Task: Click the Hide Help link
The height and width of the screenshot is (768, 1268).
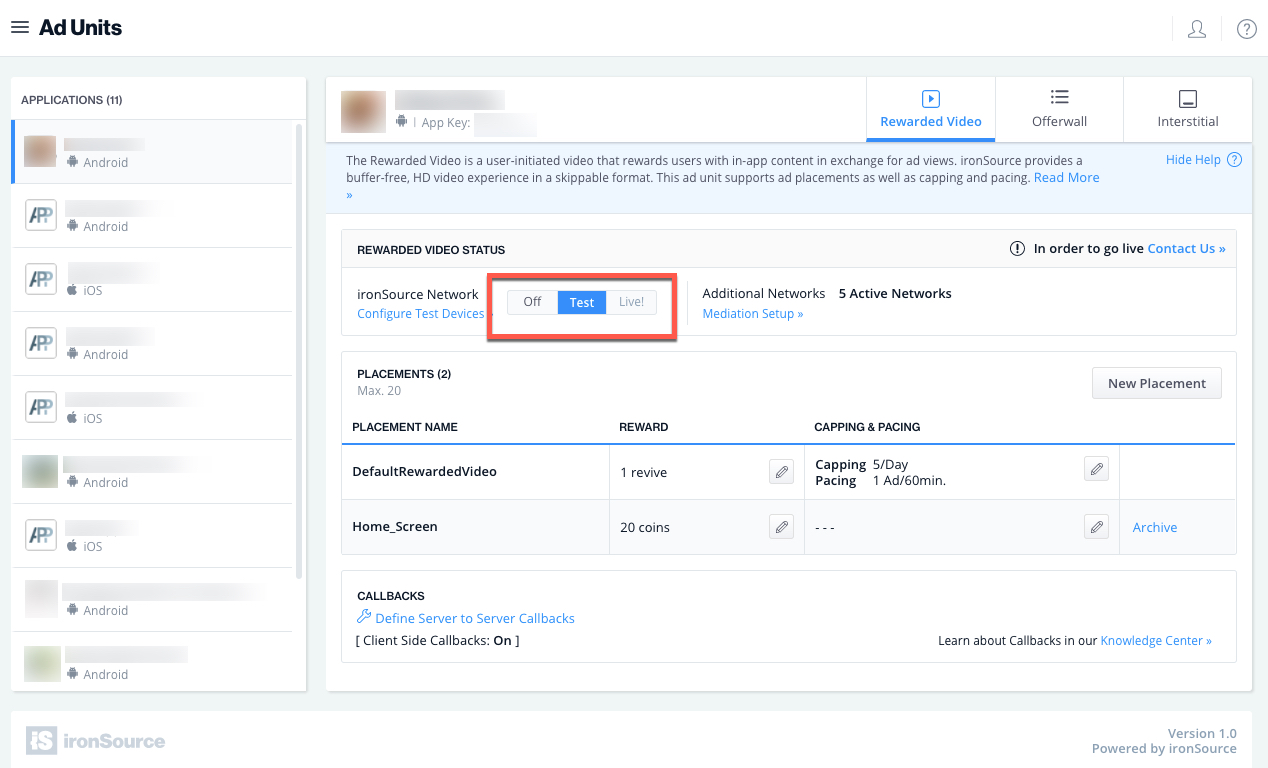Action: 1193,160
